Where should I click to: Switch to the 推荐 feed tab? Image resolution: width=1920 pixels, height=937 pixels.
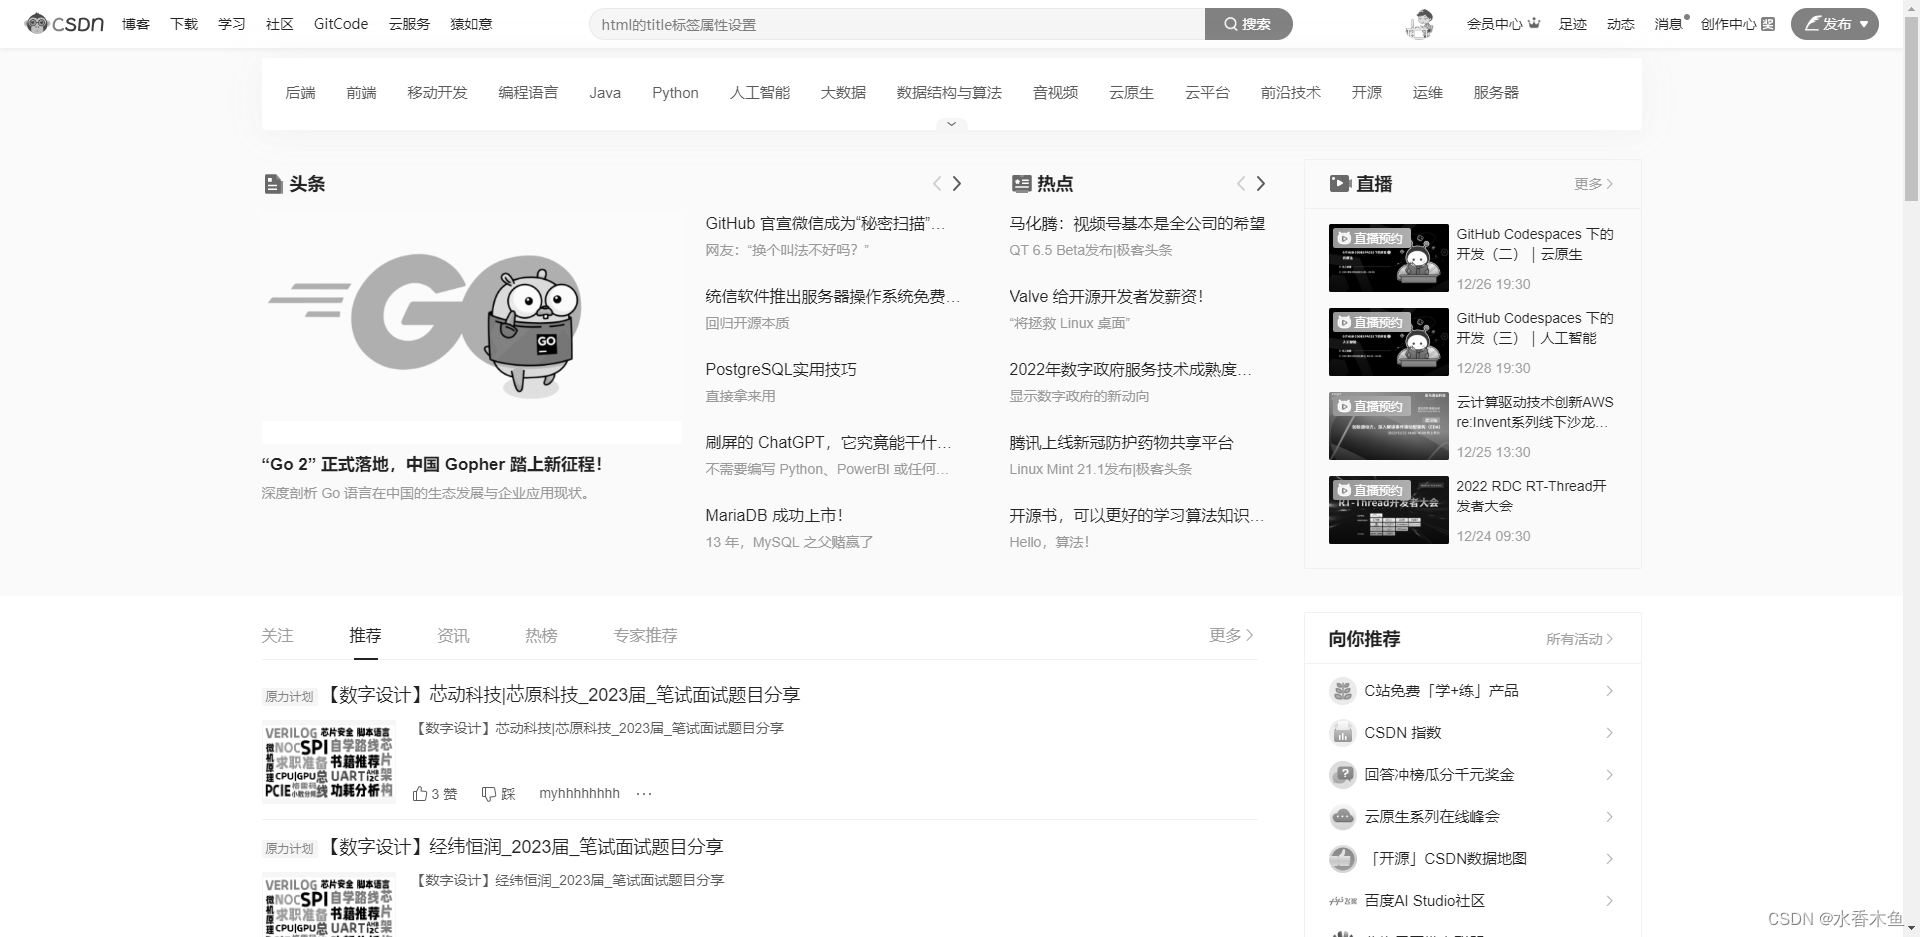click(365, 636)
